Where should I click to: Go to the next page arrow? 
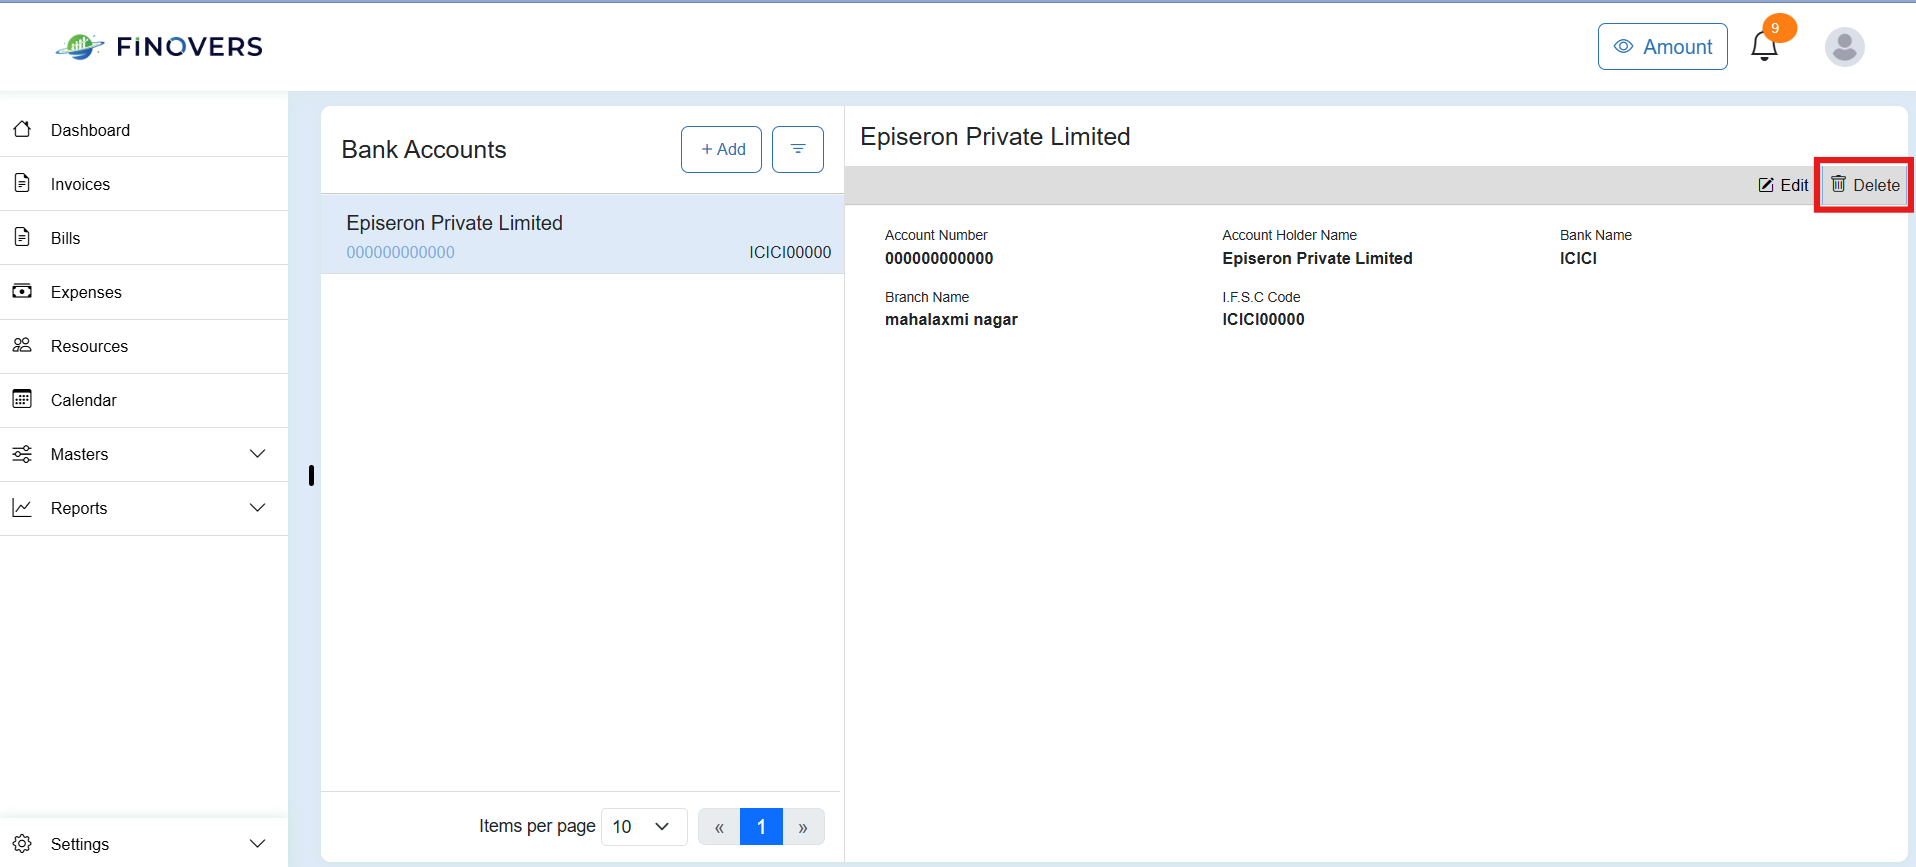(x=803, y=827)
